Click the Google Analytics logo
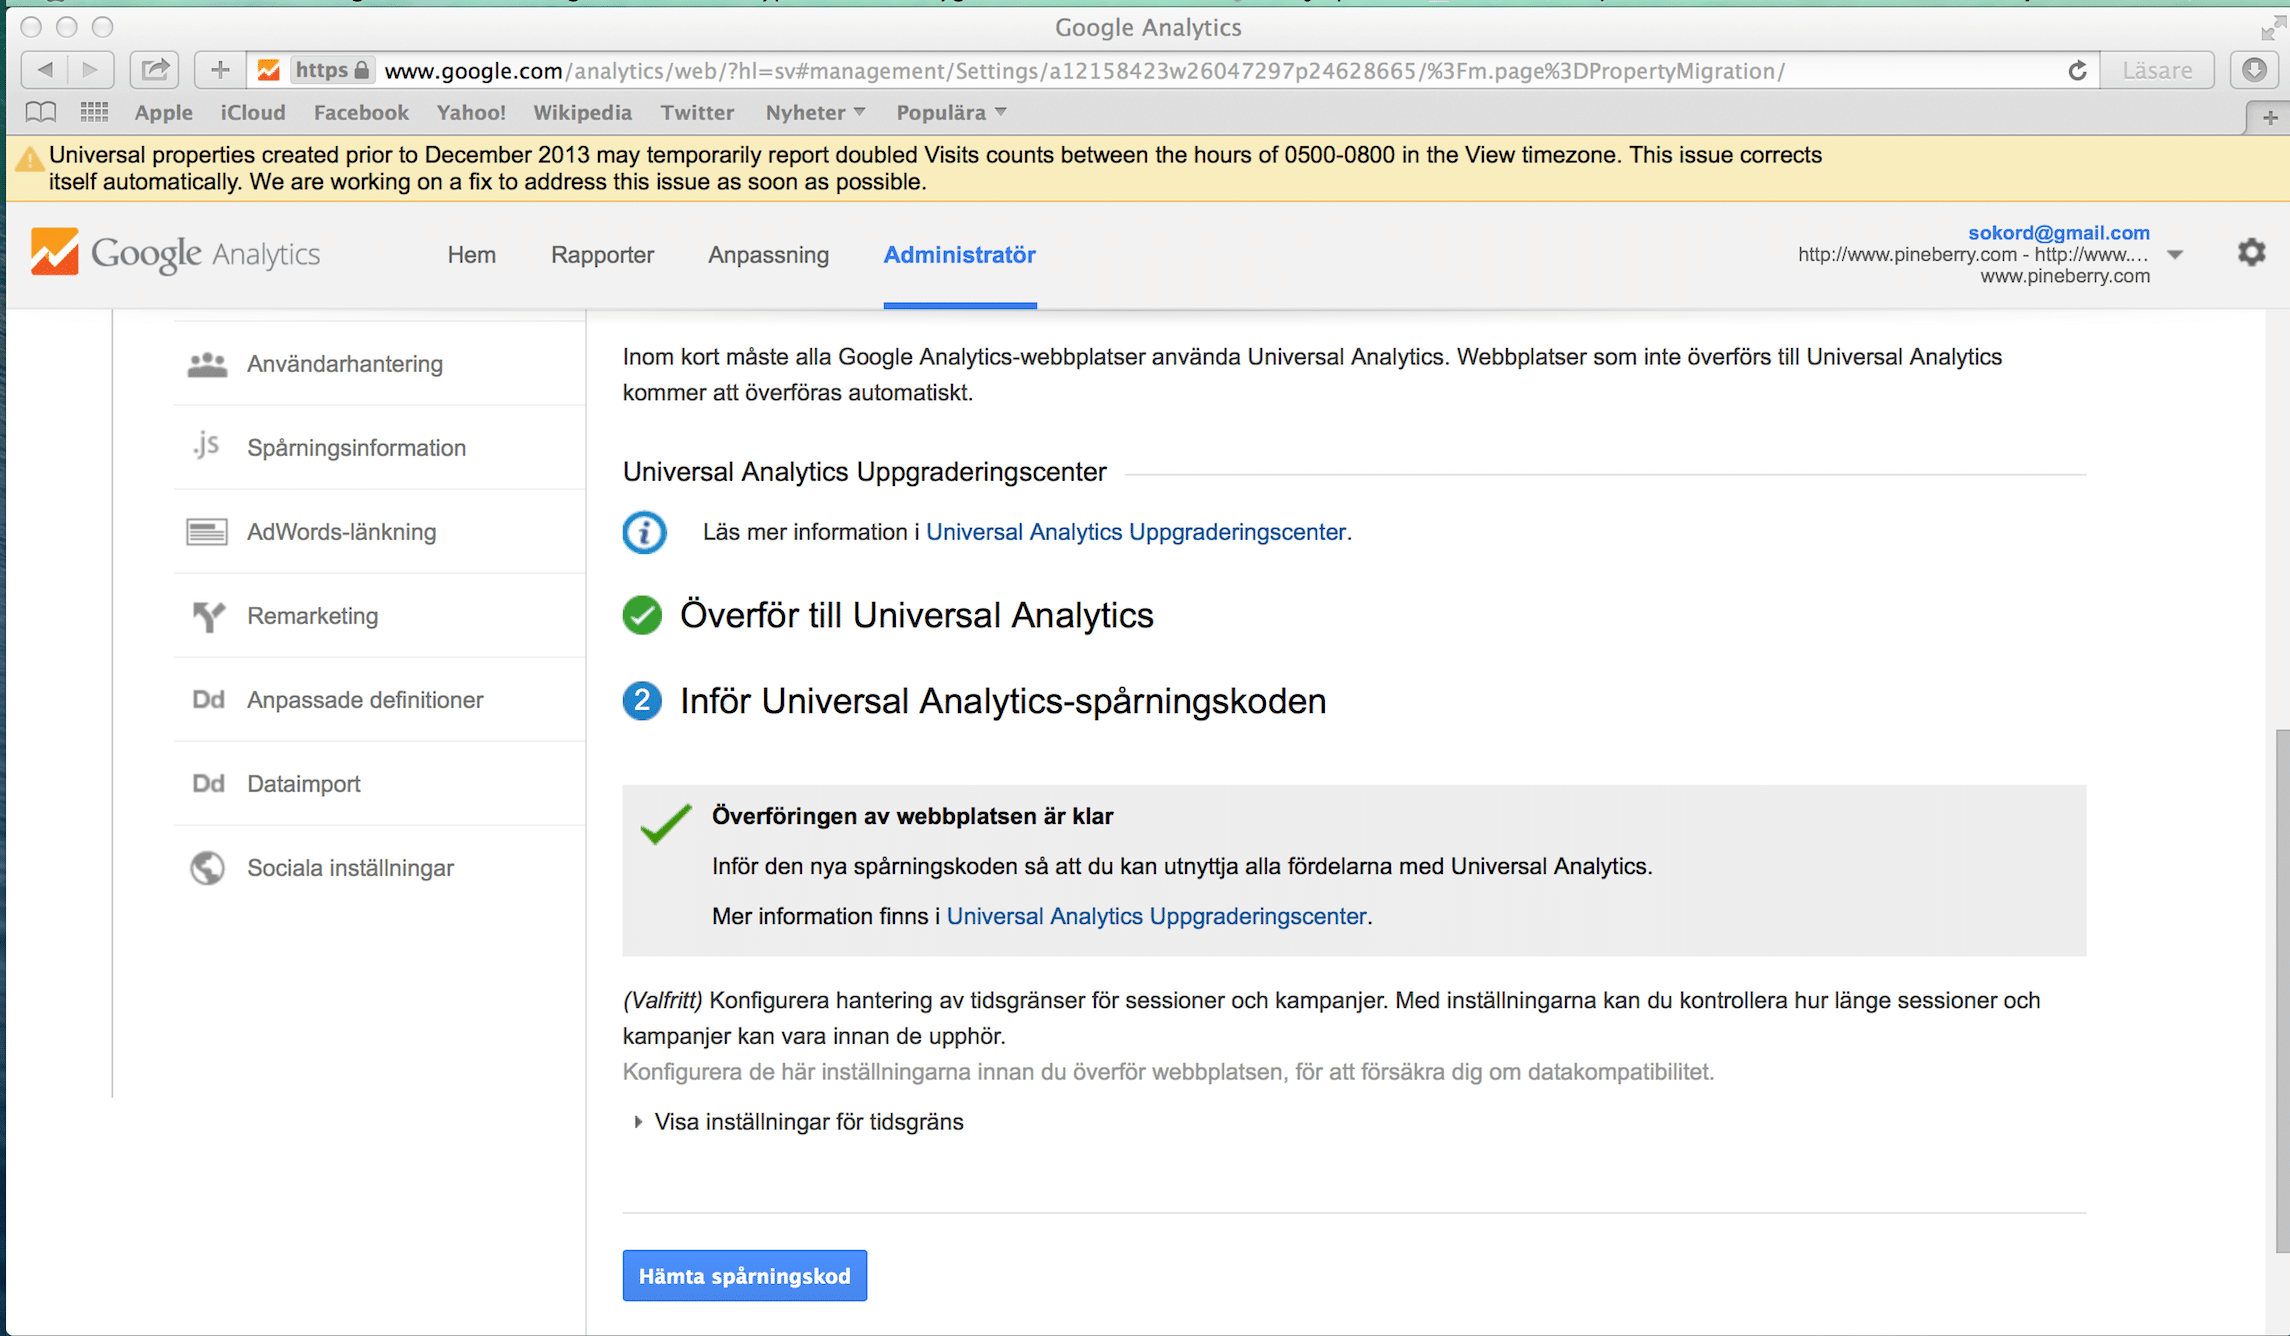The width and height of the screenshot is (2290, 1336). [176, 253]
